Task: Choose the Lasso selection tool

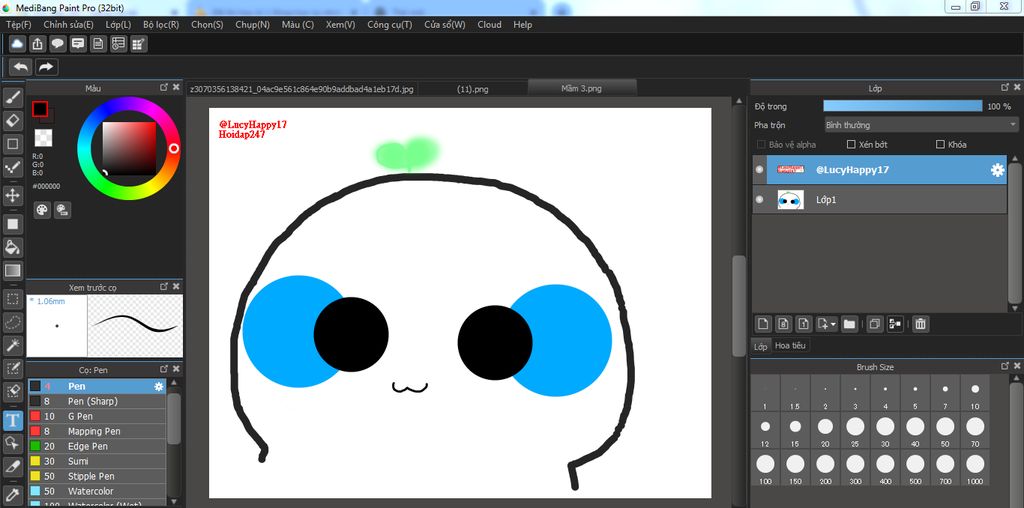Action: click(x=12, y=322)
